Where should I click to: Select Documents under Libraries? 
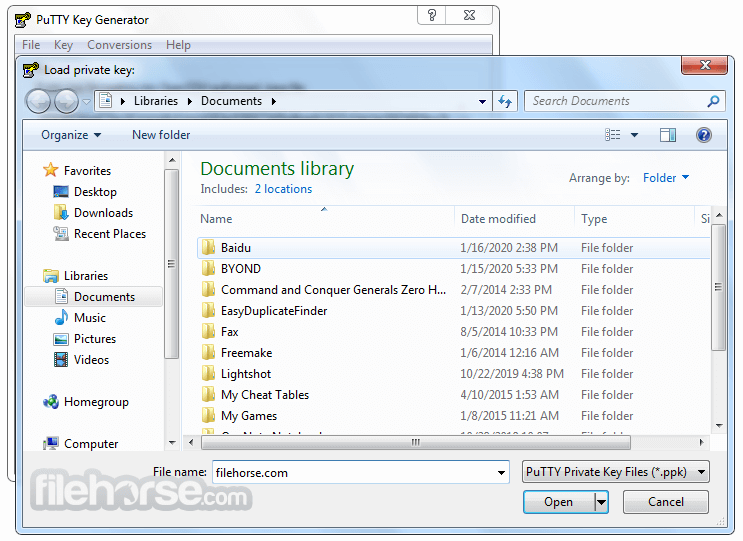[x=94, y=297]
